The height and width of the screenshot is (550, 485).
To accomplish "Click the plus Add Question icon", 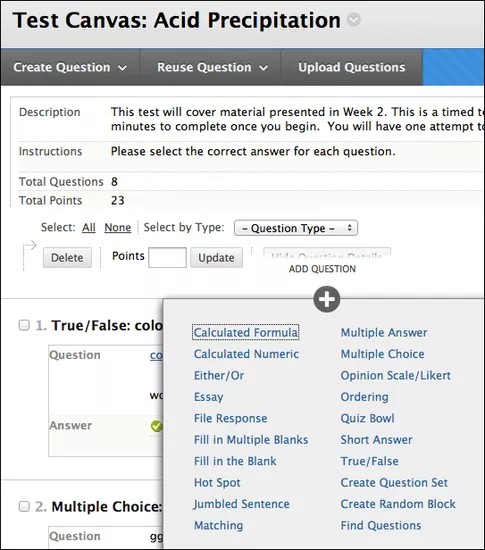I will click(x=326, y=299).
